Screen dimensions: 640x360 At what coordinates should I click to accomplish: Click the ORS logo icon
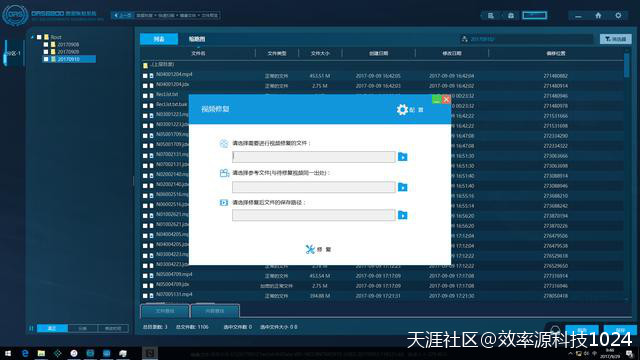[x=15, y=16]
